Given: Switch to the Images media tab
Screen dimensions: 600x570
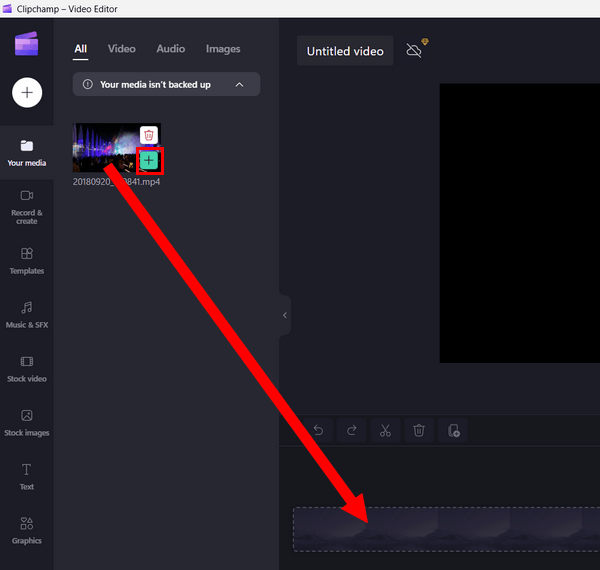Looking at the screenshot, I should pos(223,49).
